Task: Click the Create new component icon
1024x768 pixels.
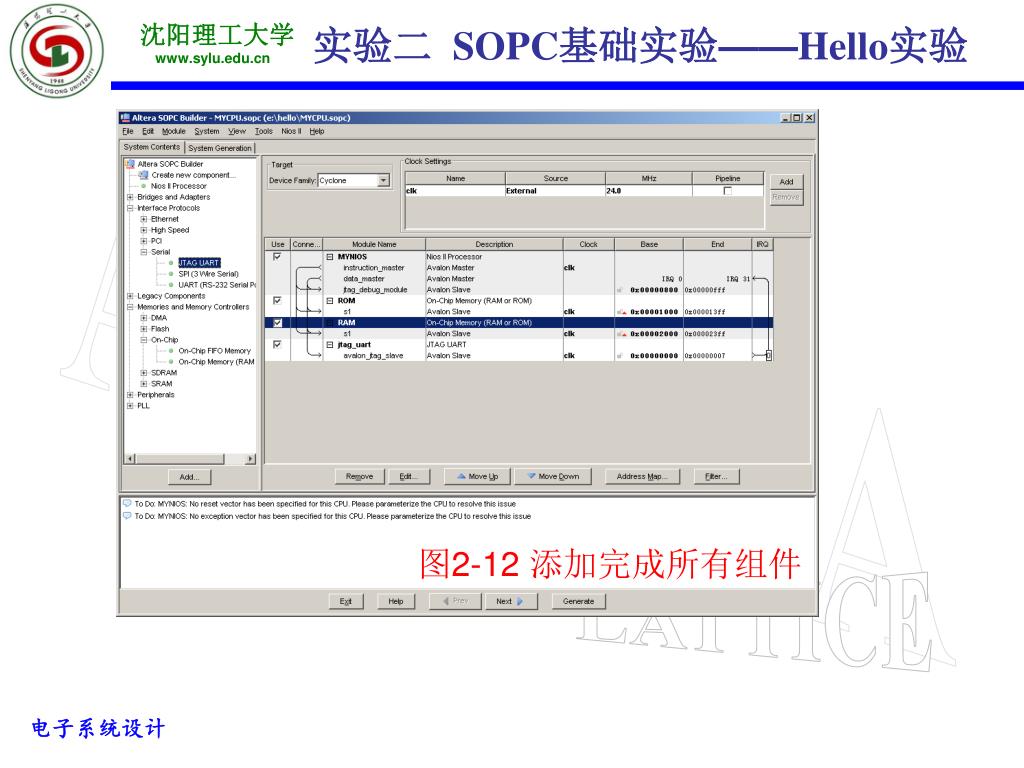Action: coord(143,175)
